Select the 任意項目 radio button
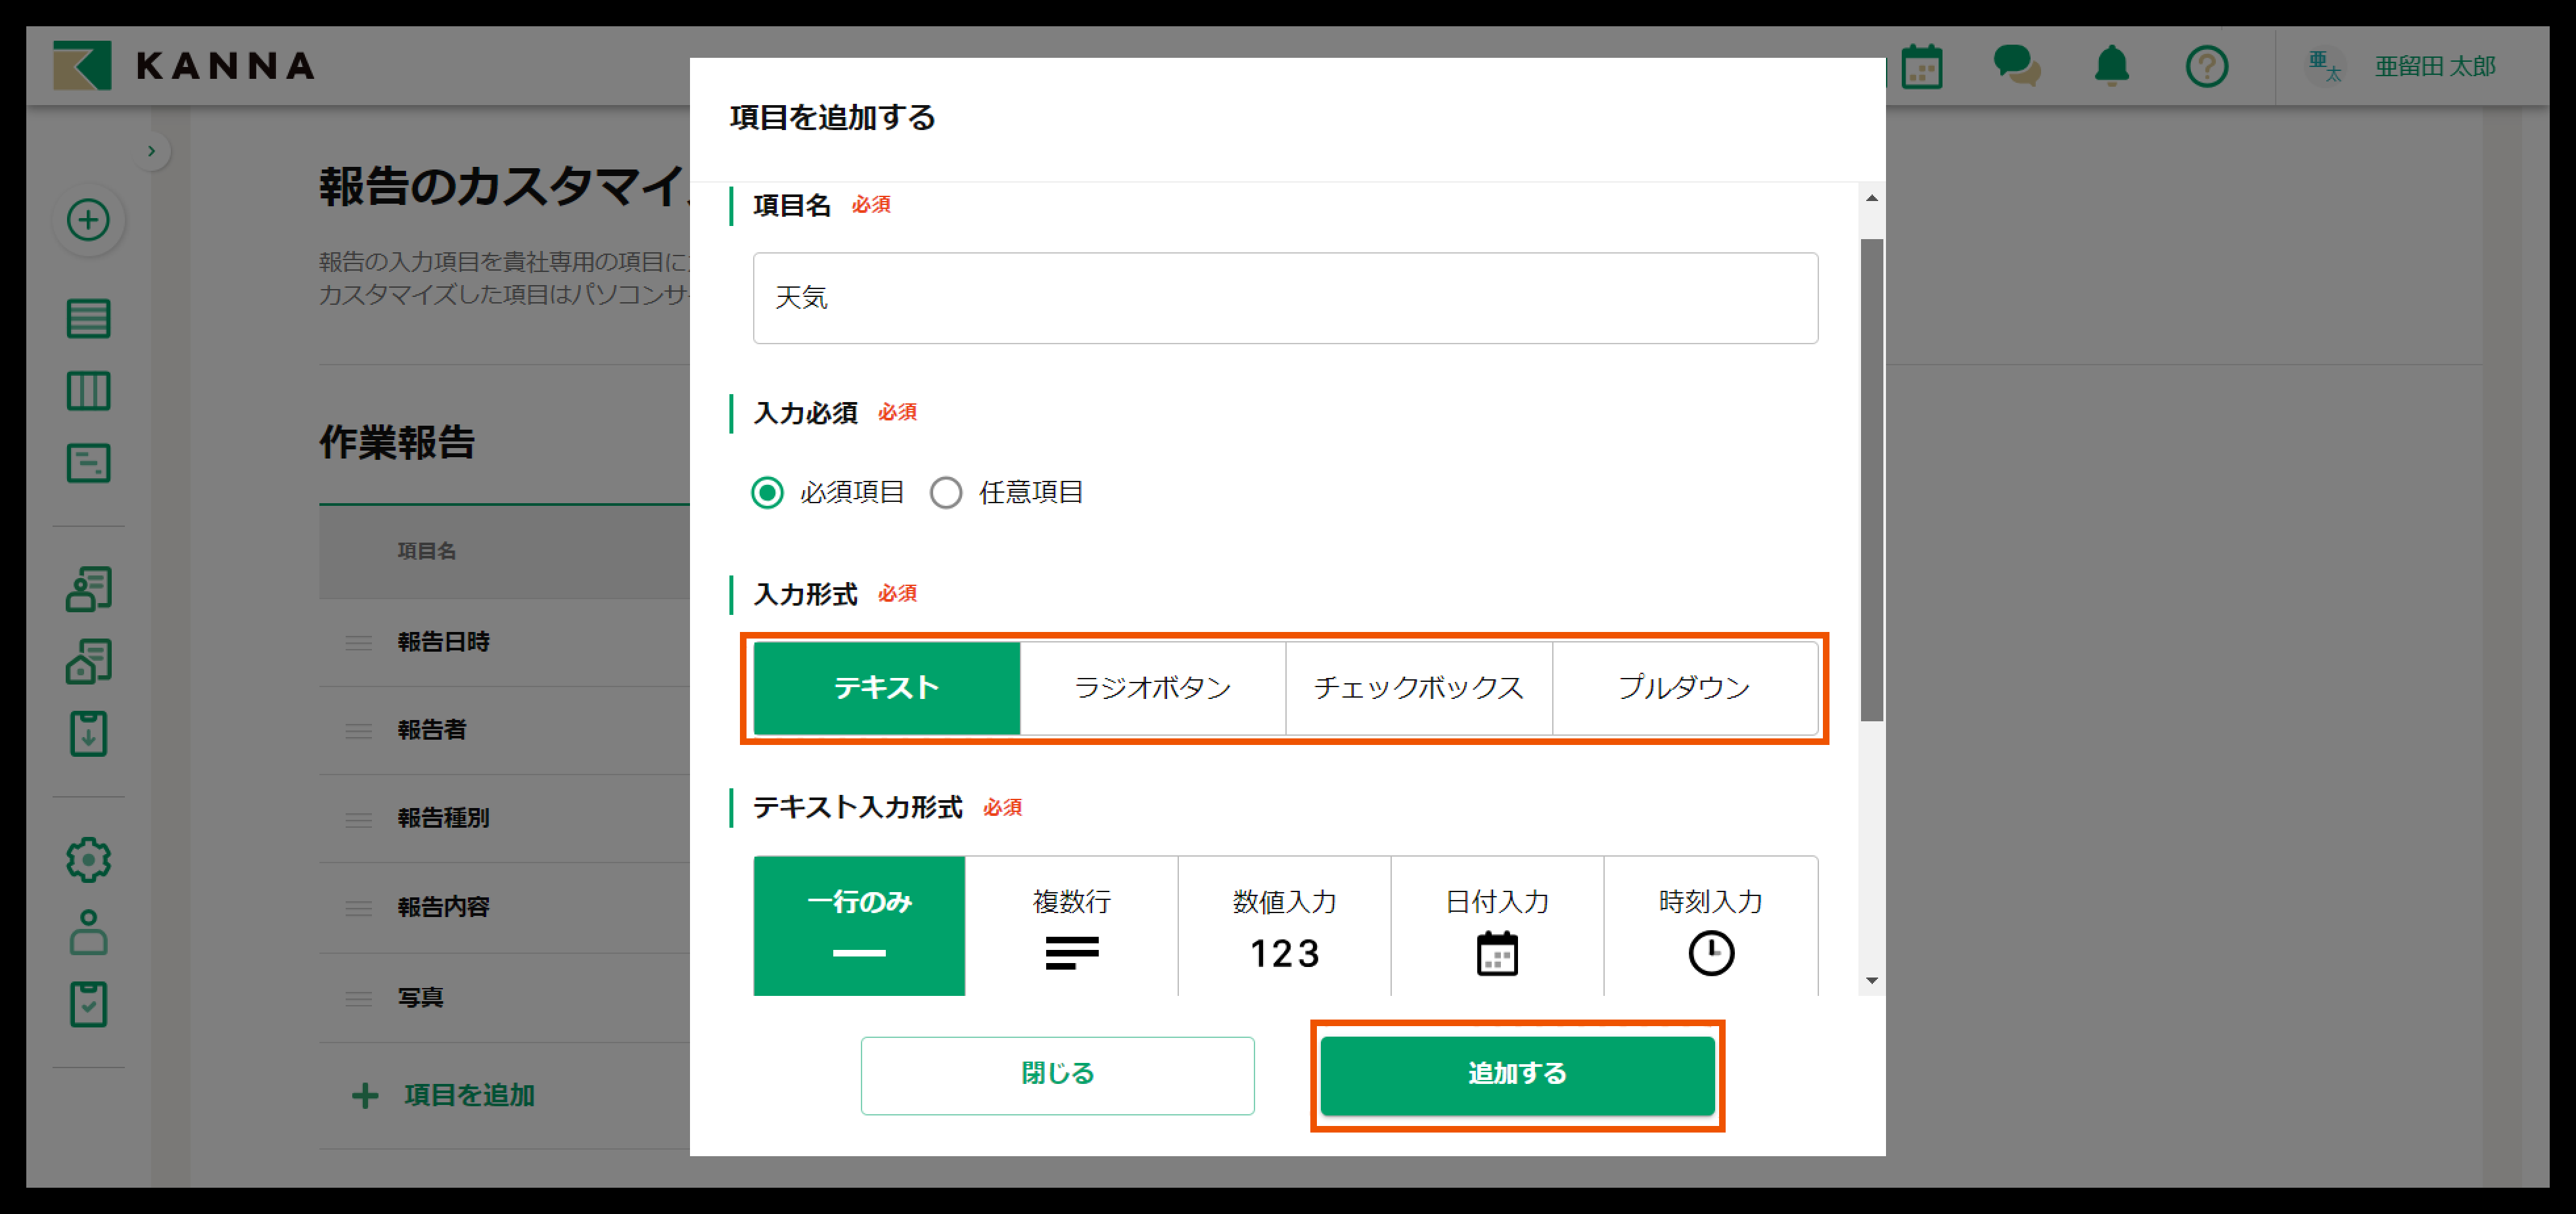This screenshot has height=1214, width=2576. 945,492
